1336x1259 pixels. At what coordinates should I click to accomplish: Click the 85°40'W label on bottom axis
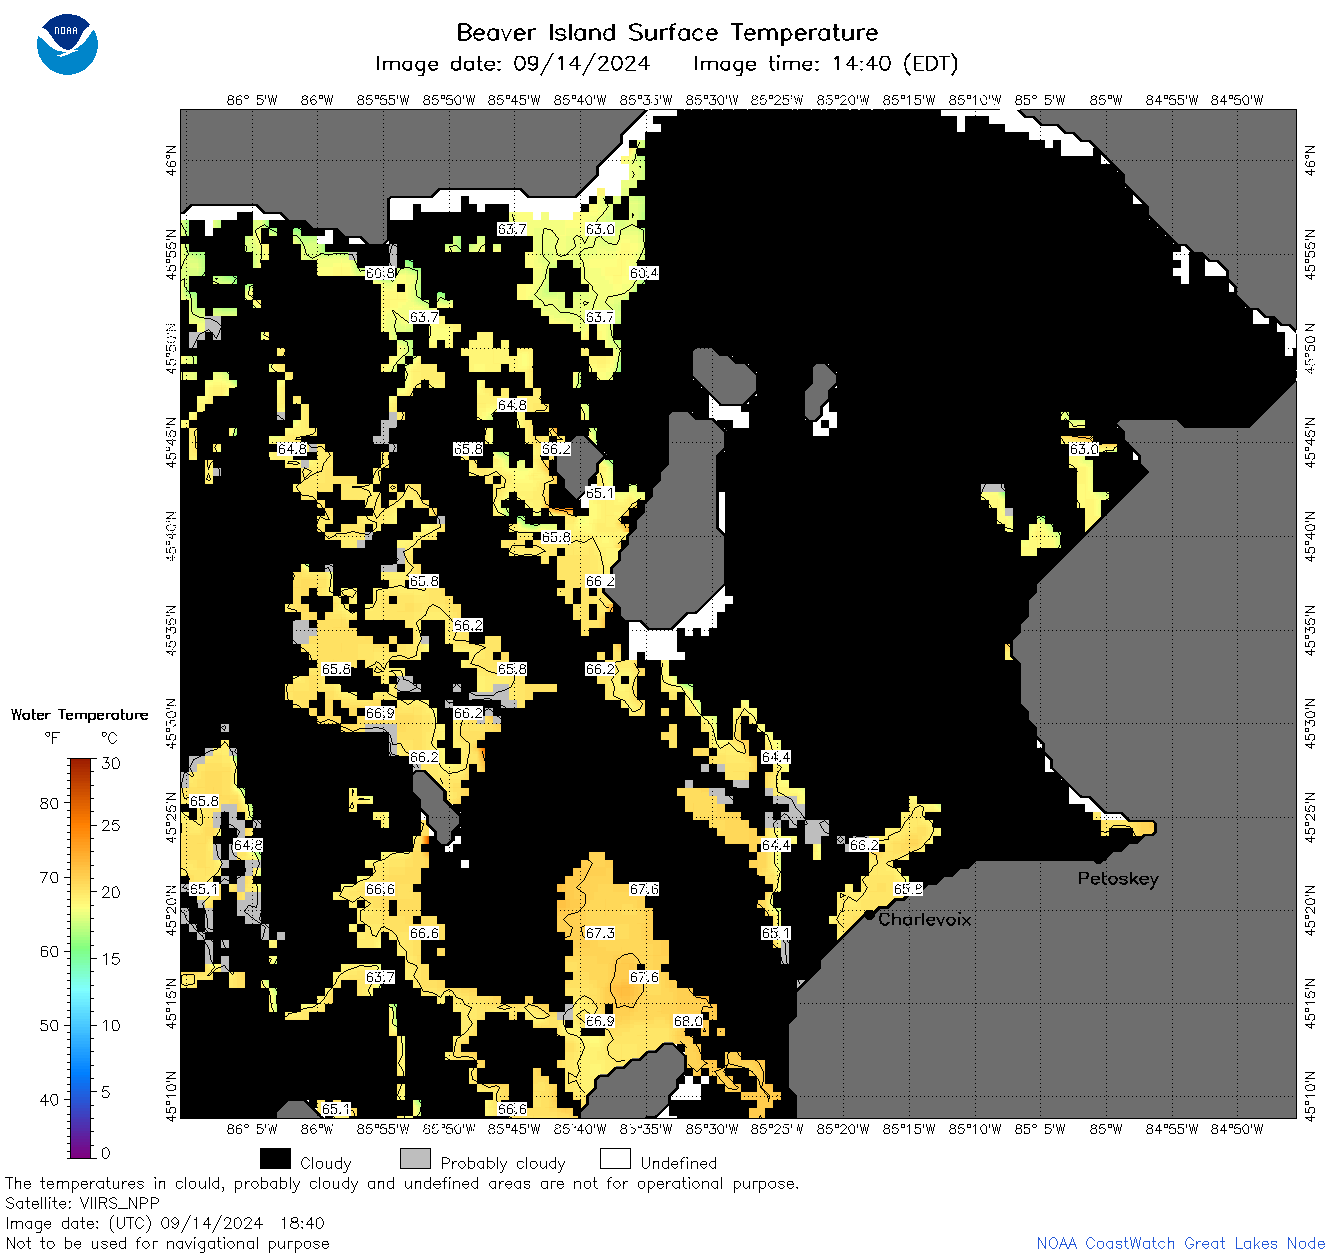[580, 1129]
